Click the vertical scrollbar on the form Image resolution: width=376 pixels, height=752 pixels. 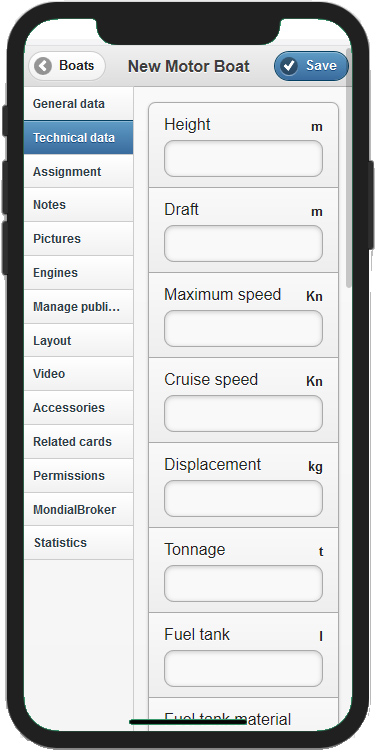[349, 187]
